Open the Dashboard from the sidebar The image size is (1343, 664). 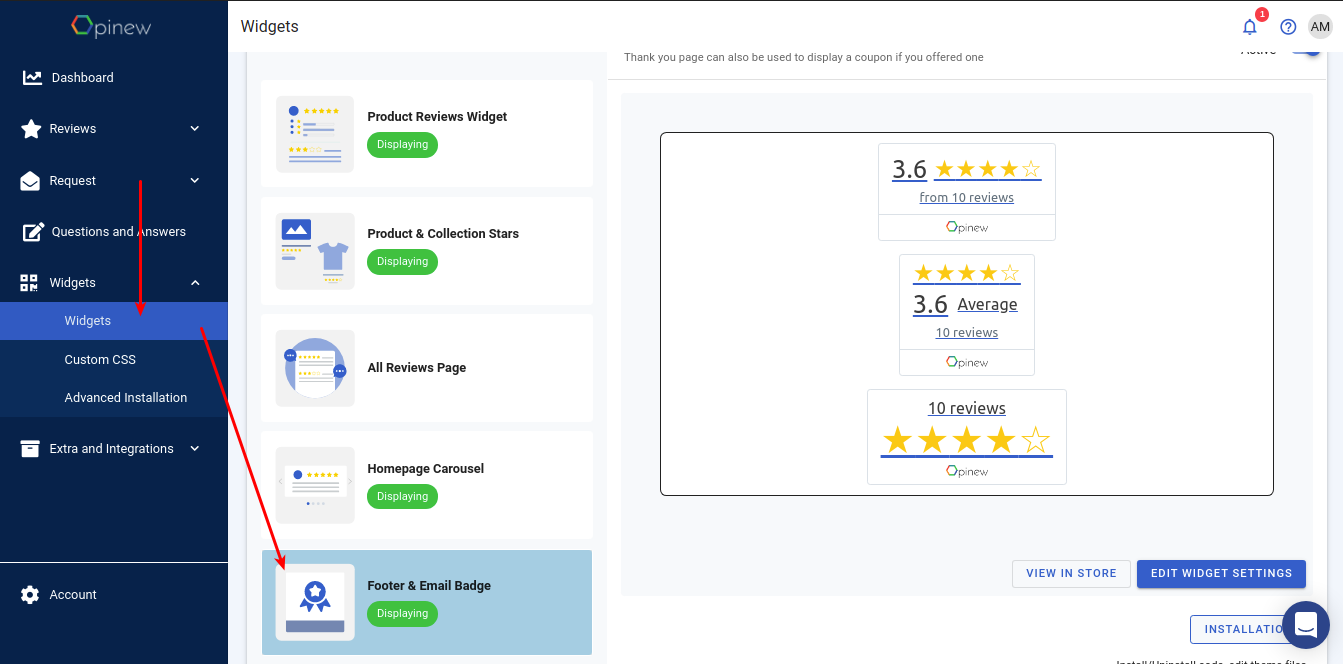[x=30, y=77]
